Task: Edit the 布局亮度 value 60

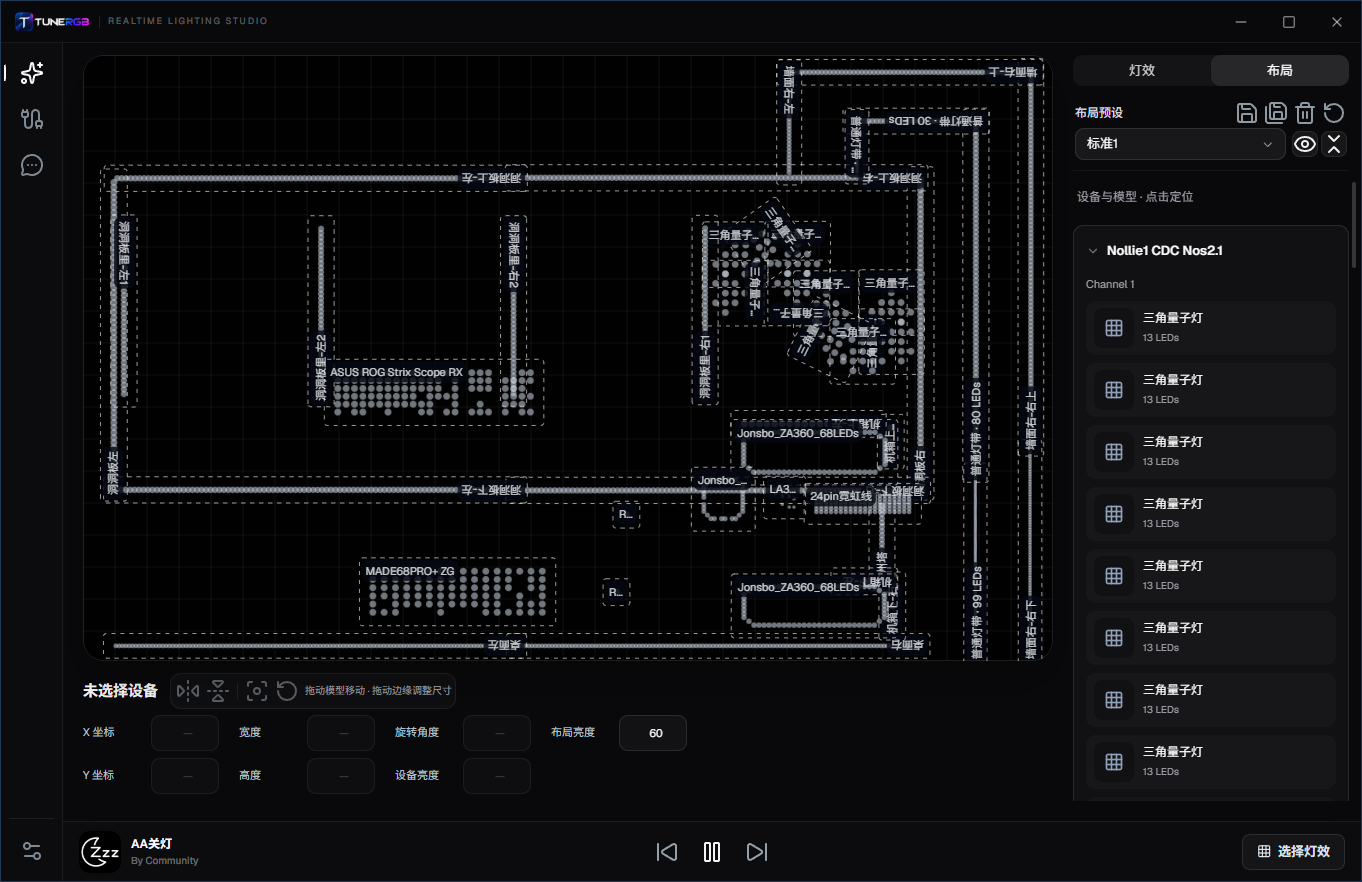Action: pyautogui.click(x=653, y=733)
